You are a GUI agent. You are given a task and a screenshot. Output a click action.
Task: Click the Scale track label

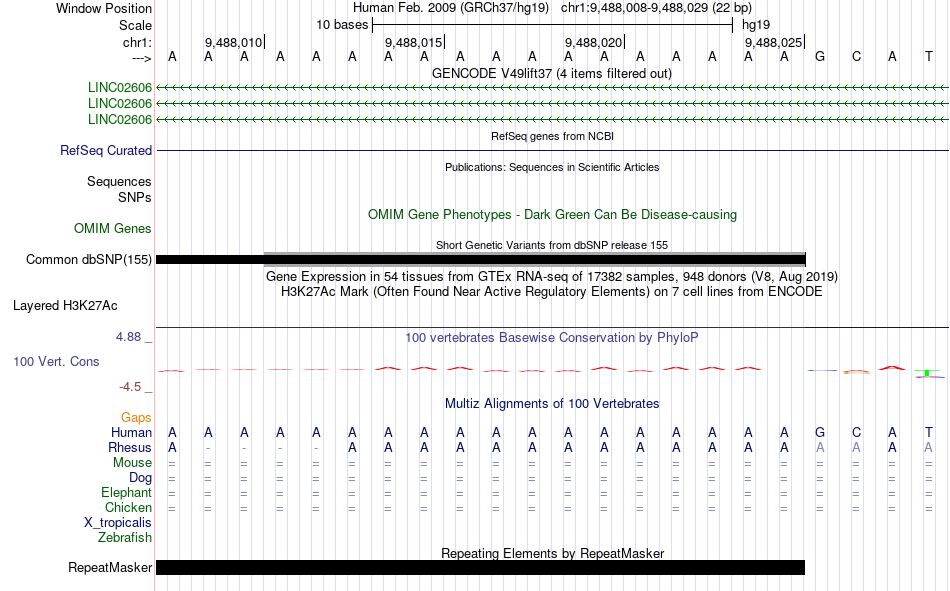pyautogui.click(x=135, y=25)
